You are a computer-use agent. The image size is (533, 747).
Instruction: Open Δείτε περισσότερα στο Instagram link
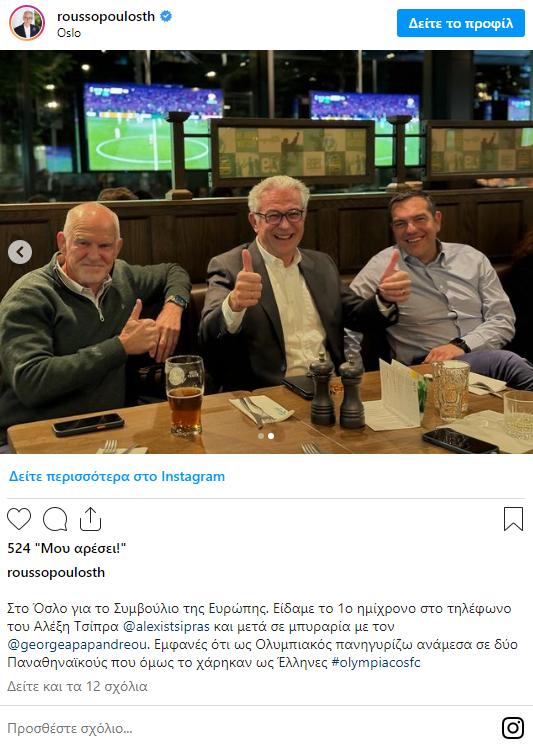click(117, 476)
